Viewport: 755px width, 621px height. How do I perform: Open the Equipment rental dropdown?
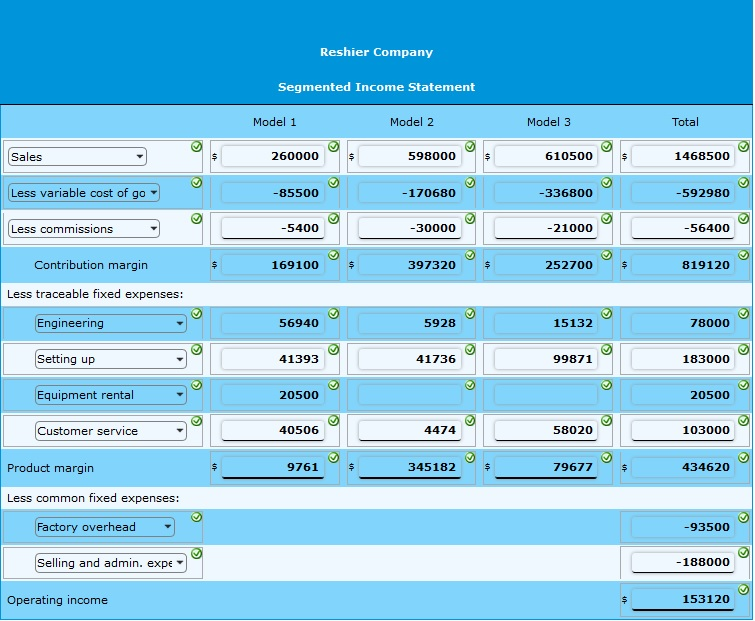(x=111, y=395)
